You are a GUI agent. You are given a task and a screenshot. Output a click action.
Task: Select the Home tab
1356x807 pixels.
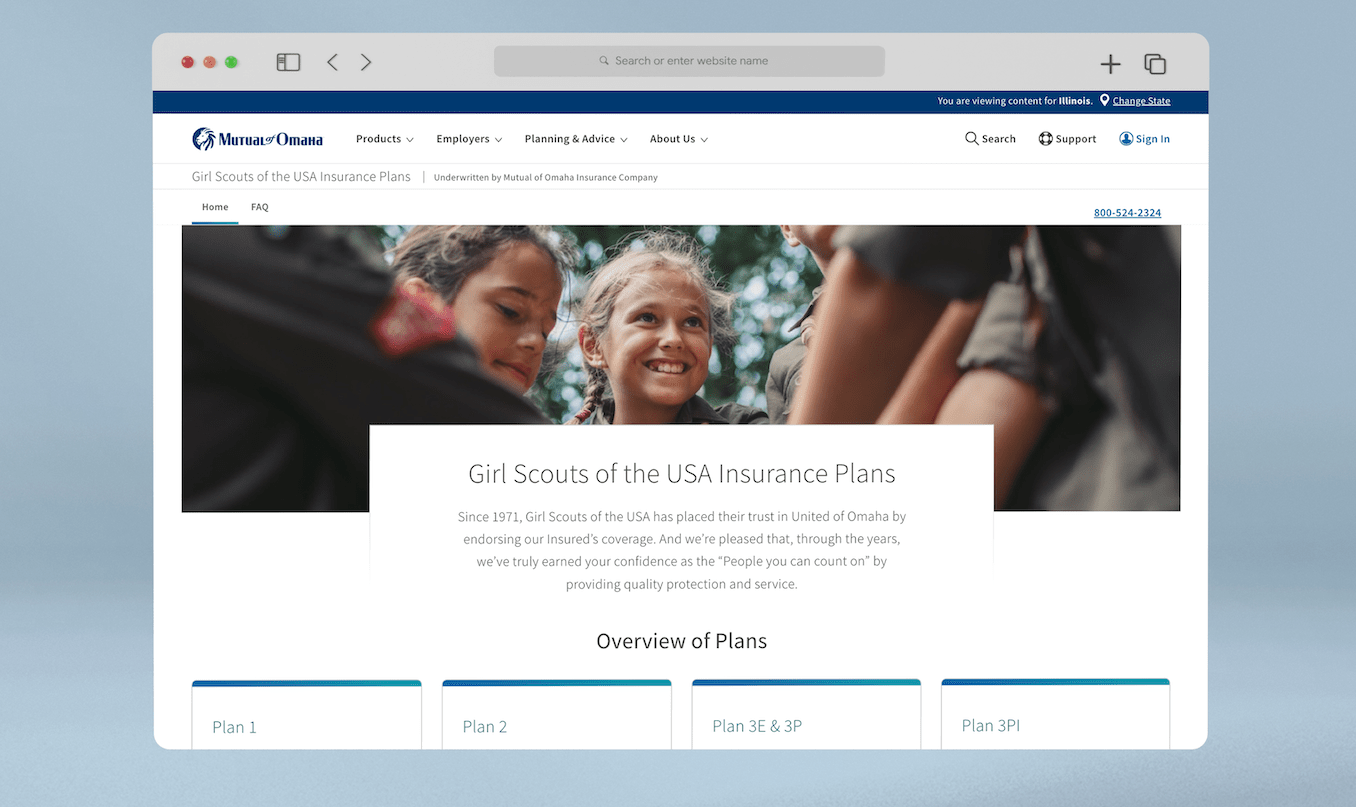[215, 207]
